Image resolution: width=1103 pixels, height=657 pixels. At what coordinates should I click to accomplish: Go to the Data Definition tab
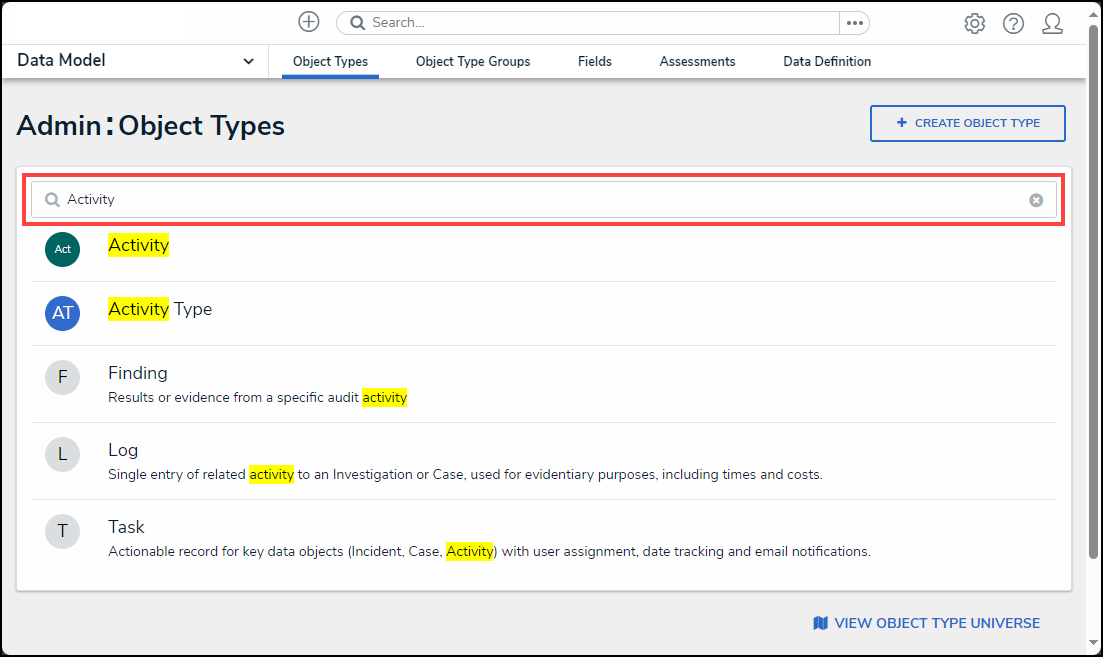(827, 62)
